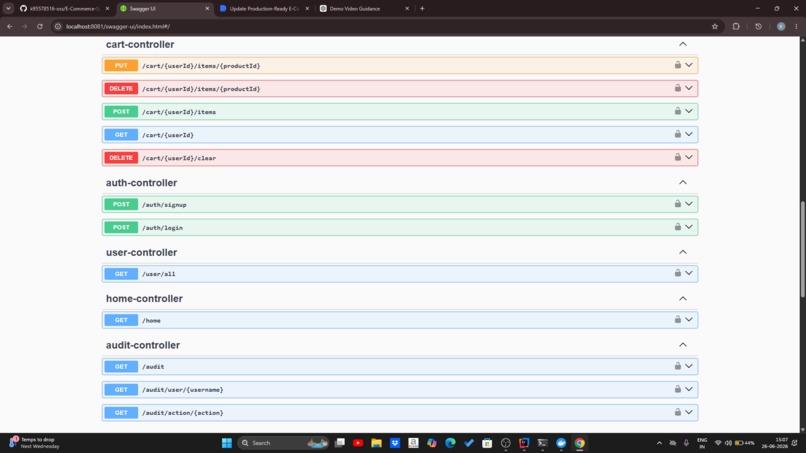
Task: Open File Explorer from taskbar
Action: pyautogui.click(x=376, y=443)
